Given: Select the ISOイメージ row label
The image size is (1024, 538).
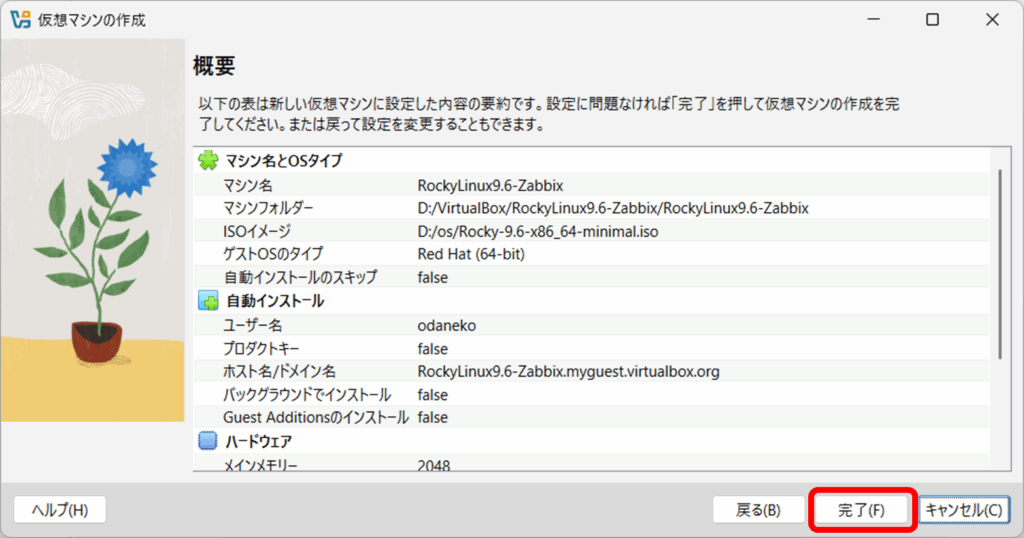Looking at the screenshot, I should [257, 231].
